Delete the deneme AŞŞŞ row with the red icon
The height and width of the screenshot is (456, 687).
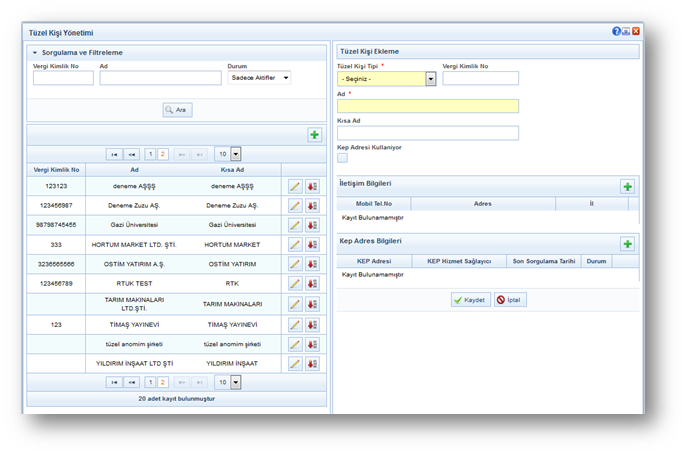tap(312, 187)
